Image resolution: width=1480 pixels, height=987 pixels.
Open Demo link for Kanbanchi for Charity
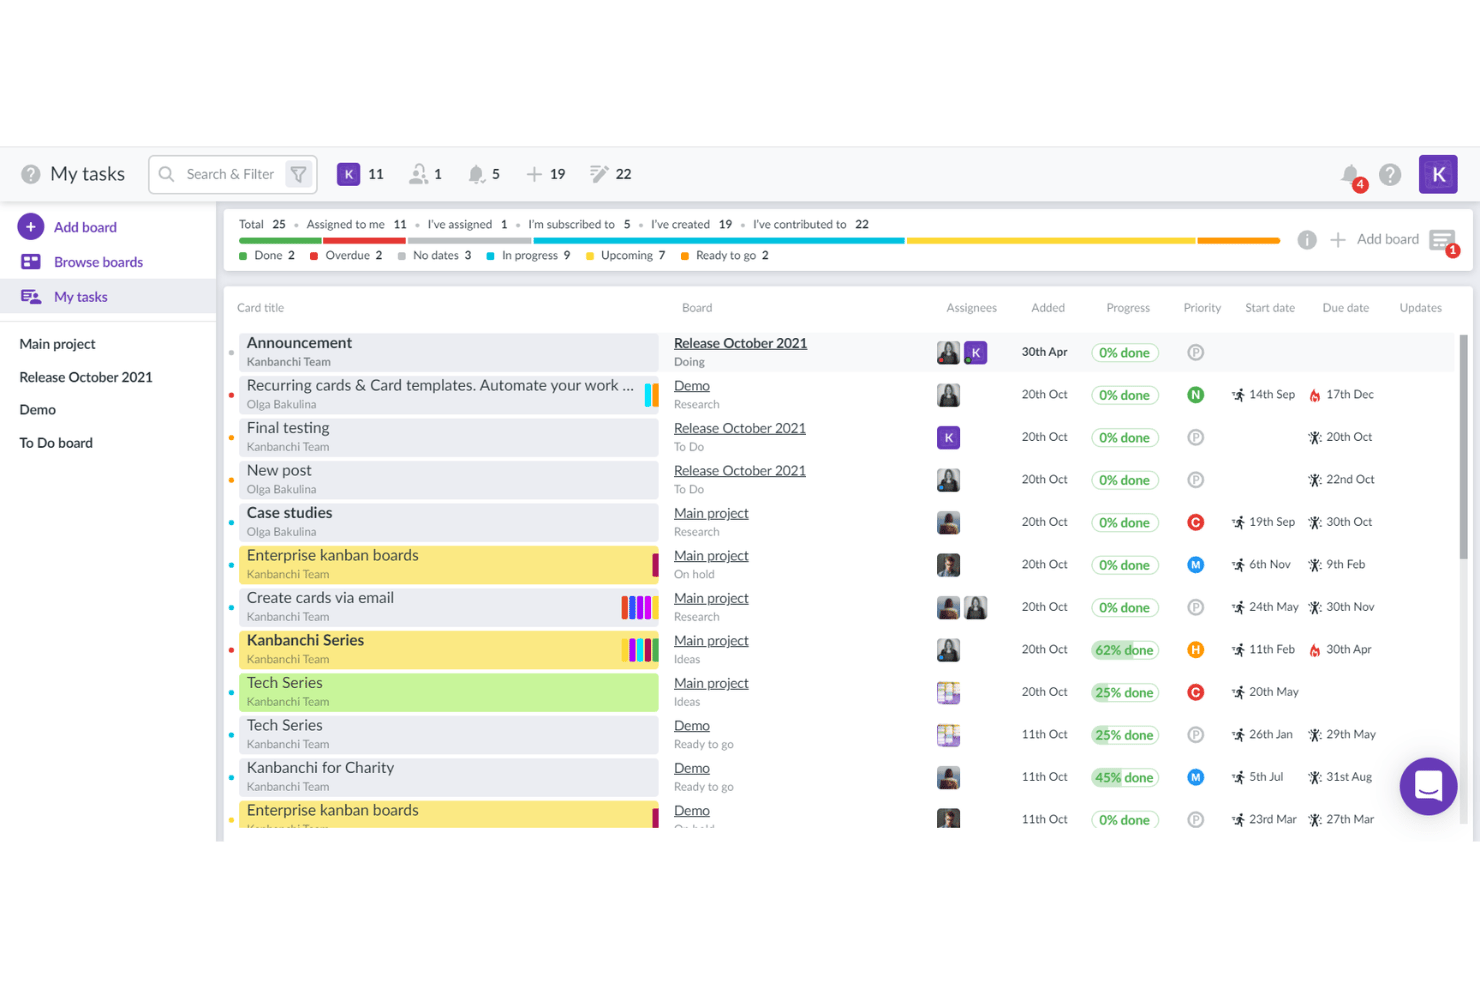[x=692, y=768]
